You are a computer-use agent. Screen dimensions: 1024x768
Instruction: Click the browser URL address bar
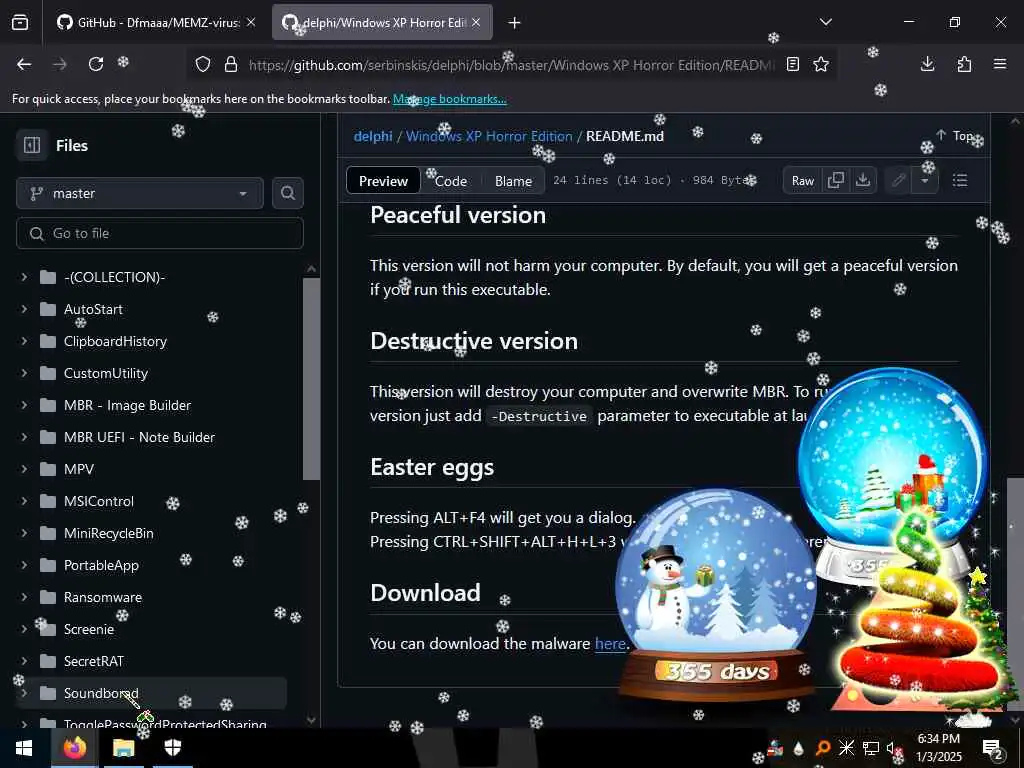[x=511, y=65]
